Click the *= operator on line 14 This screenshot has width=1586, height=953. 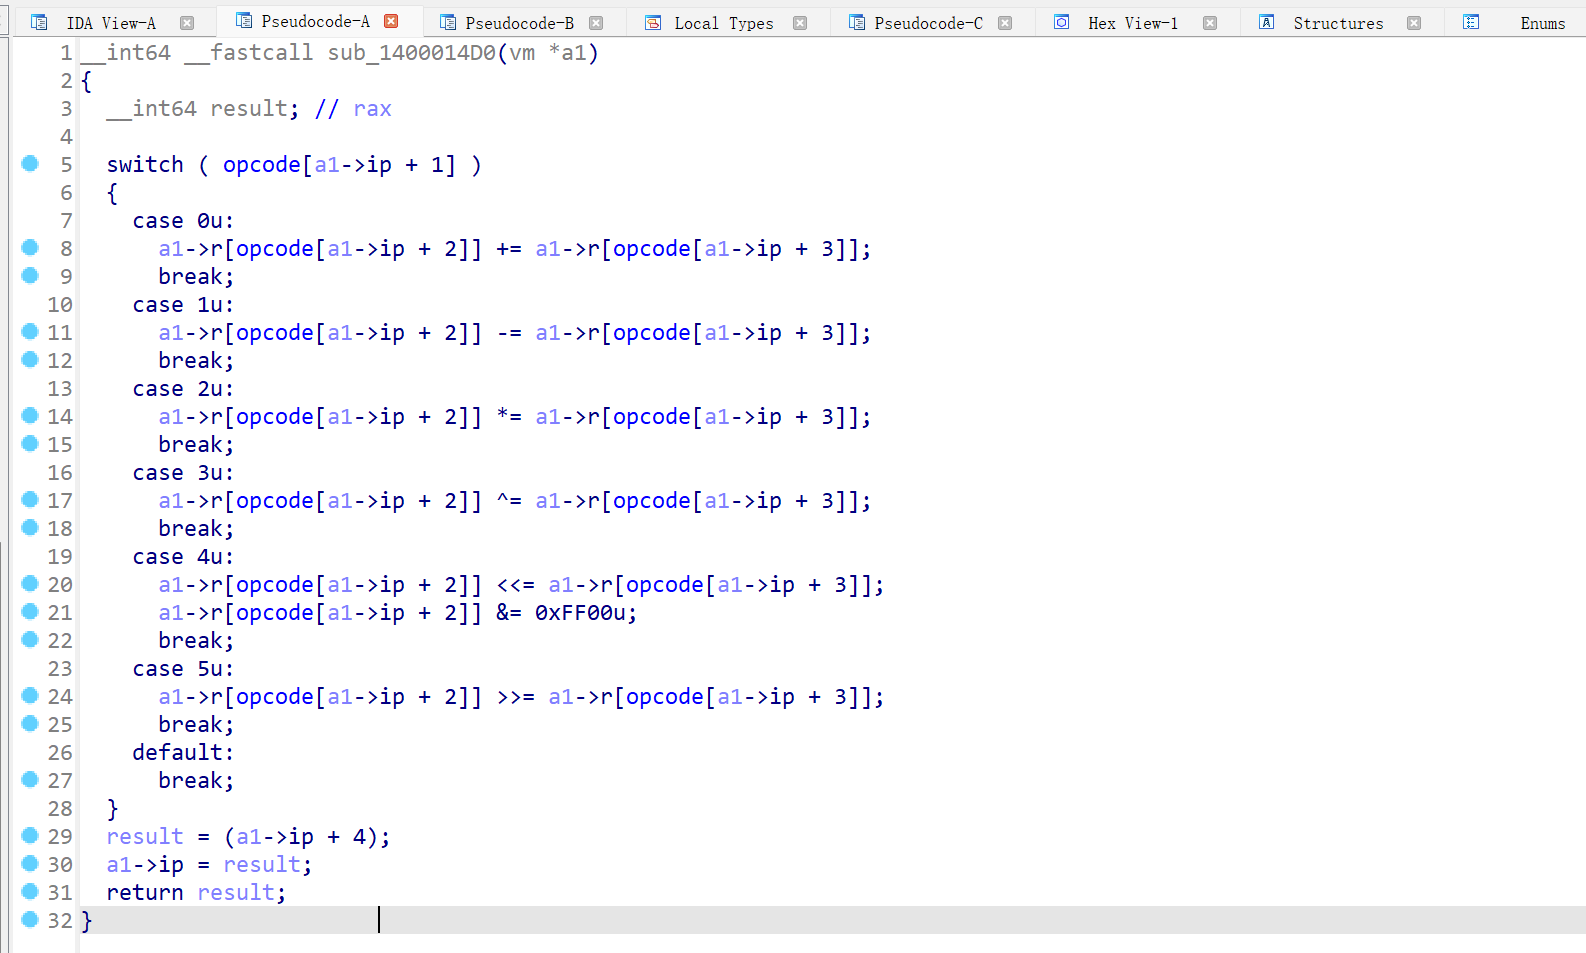point(509,416)
